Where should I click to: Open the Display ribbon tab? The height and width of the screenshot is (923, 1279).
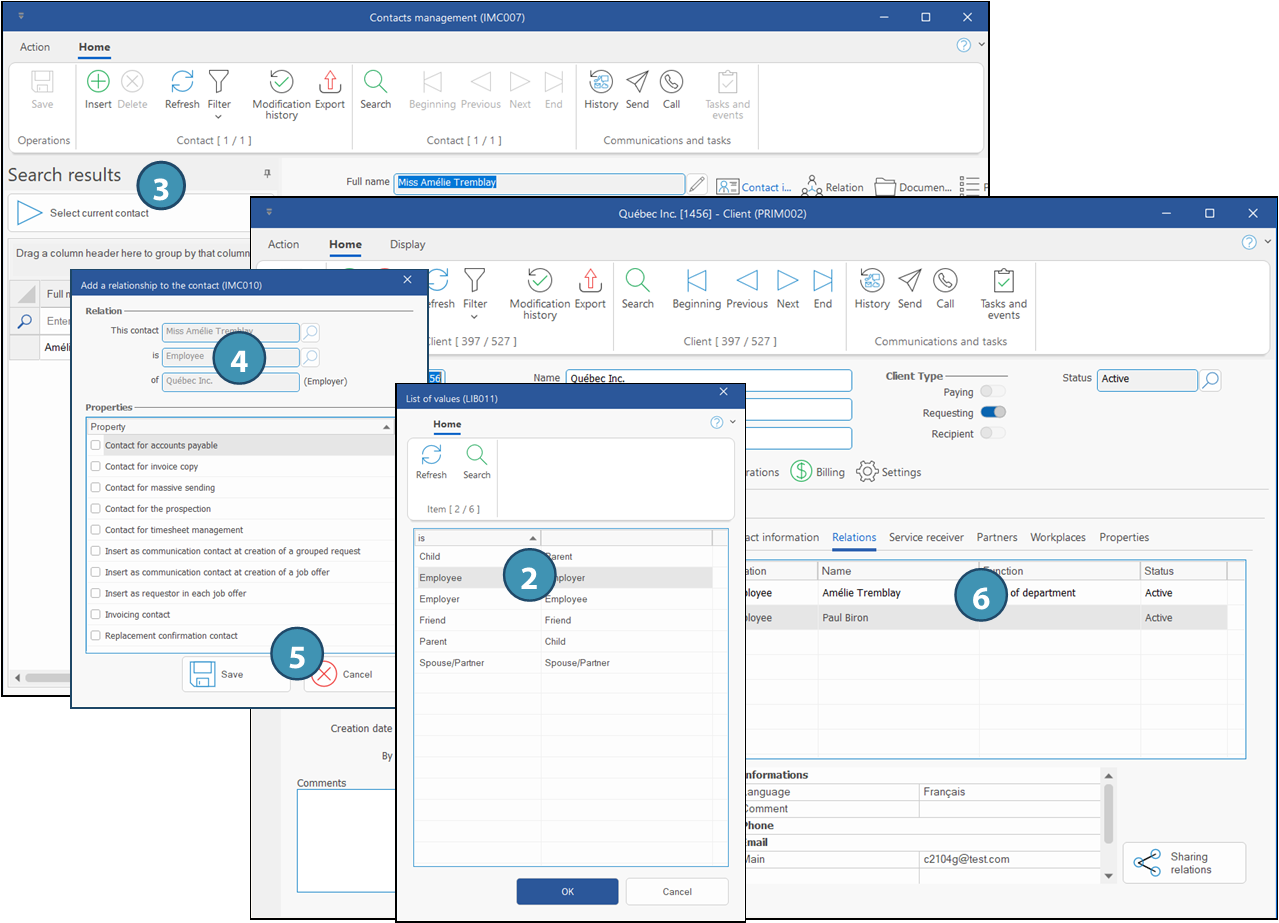407,244
